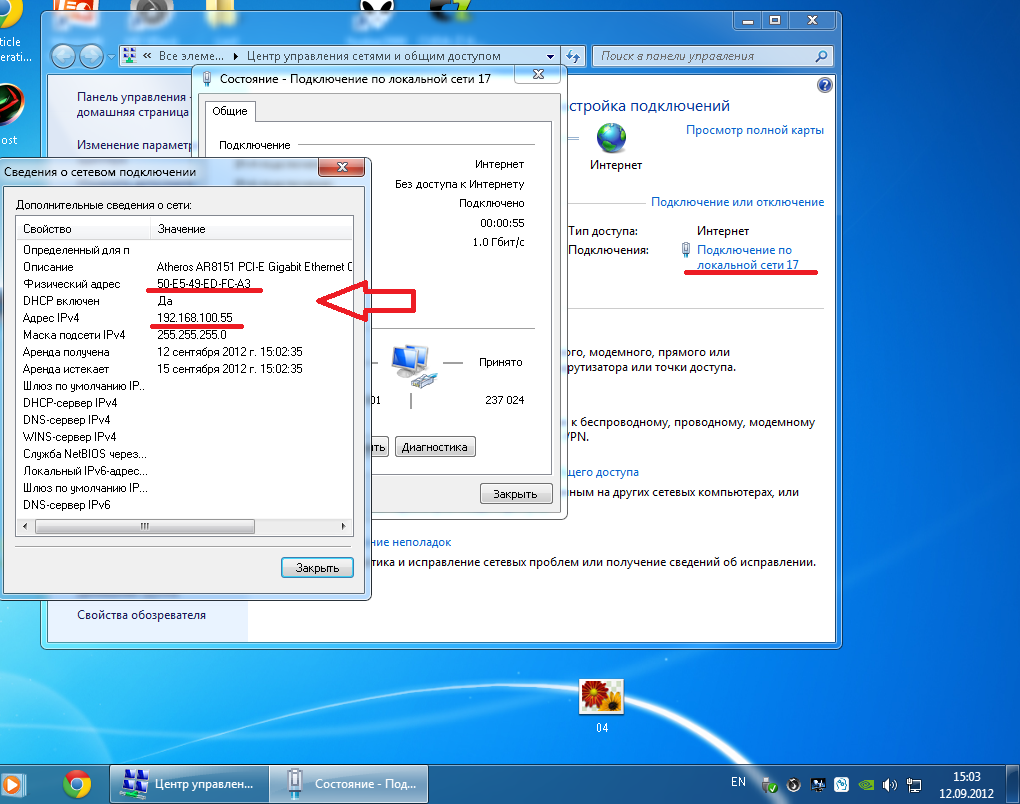The image size is (1020, 804).
Task: Switch to Состояние - Под... taskbar button
Action: coord(349,784)
